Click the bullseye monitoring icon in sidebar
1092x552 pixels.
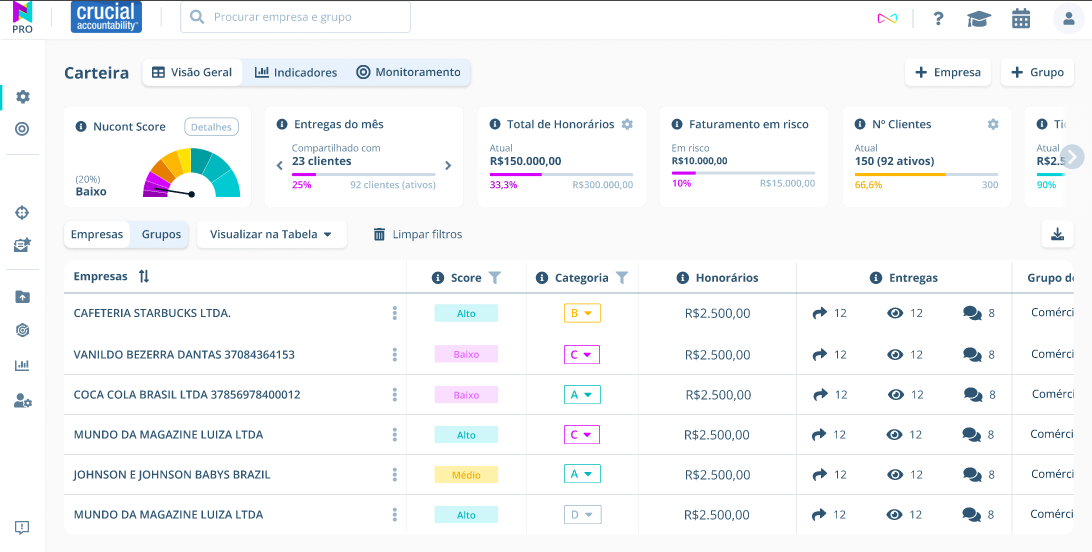22,129
